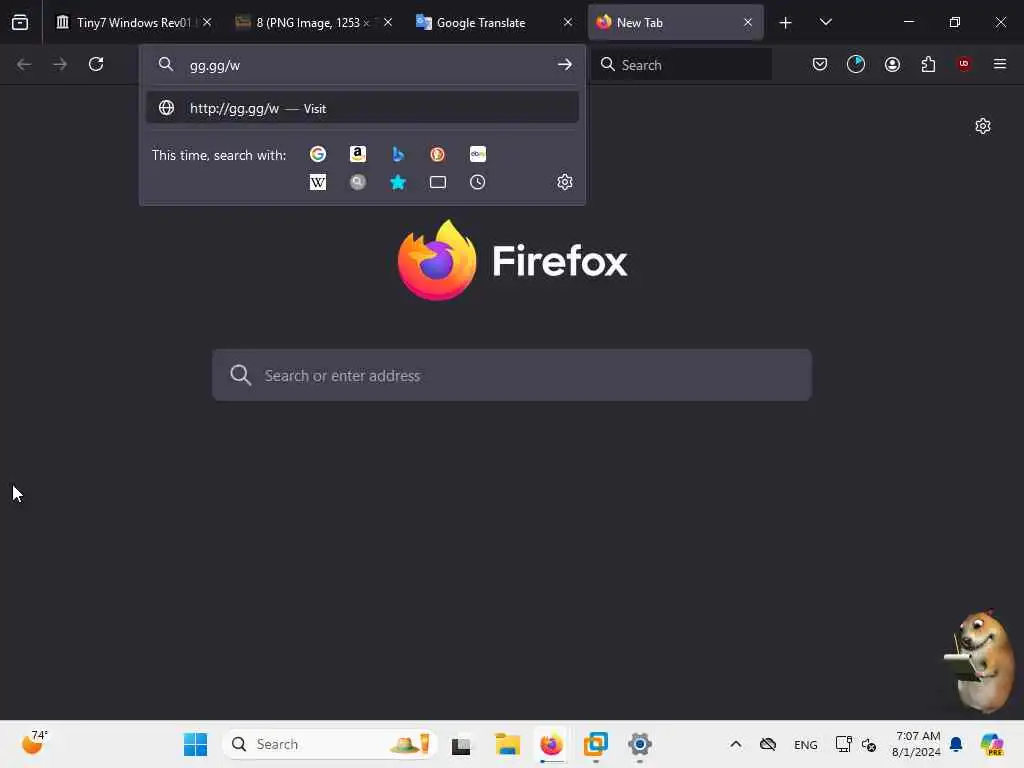
Task: Close the Tiny7 Windows Rev01 tab
Action: [x=207, y=23]
